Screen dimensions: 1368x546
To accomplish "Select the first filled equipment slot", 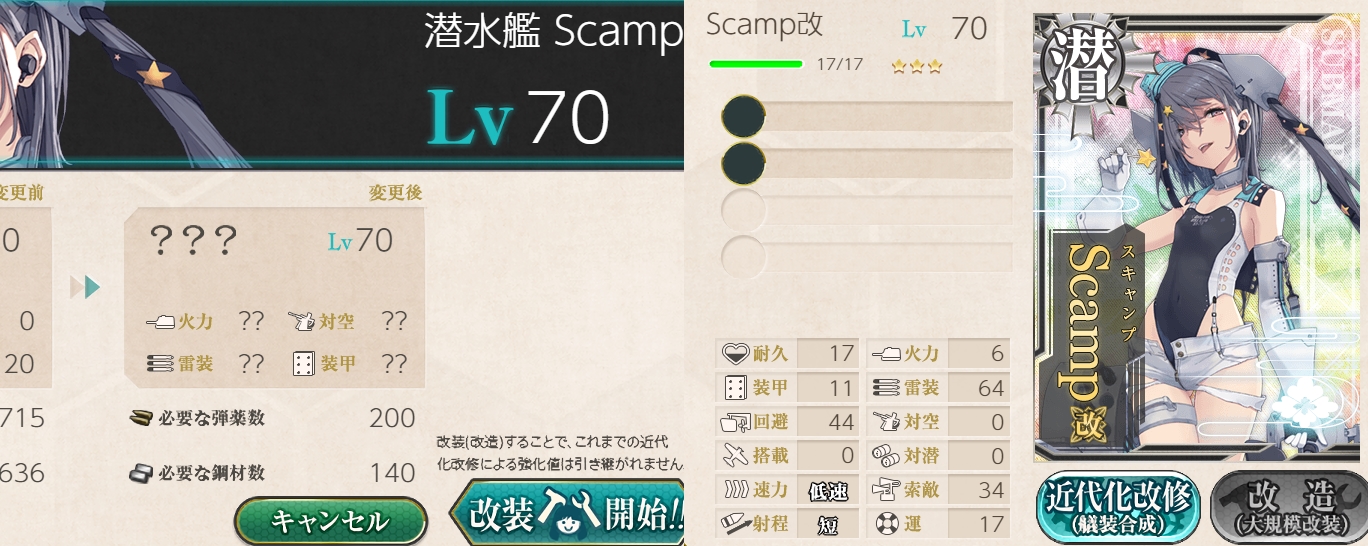I will pyautogui.click(x=866, y=116).
